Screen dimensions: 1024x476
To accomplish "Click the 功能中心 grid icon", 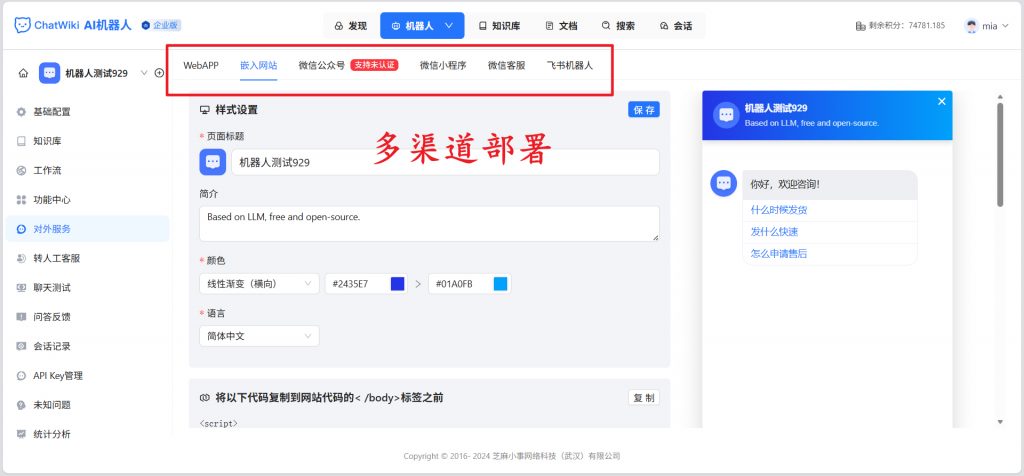I will pos(21,200).
